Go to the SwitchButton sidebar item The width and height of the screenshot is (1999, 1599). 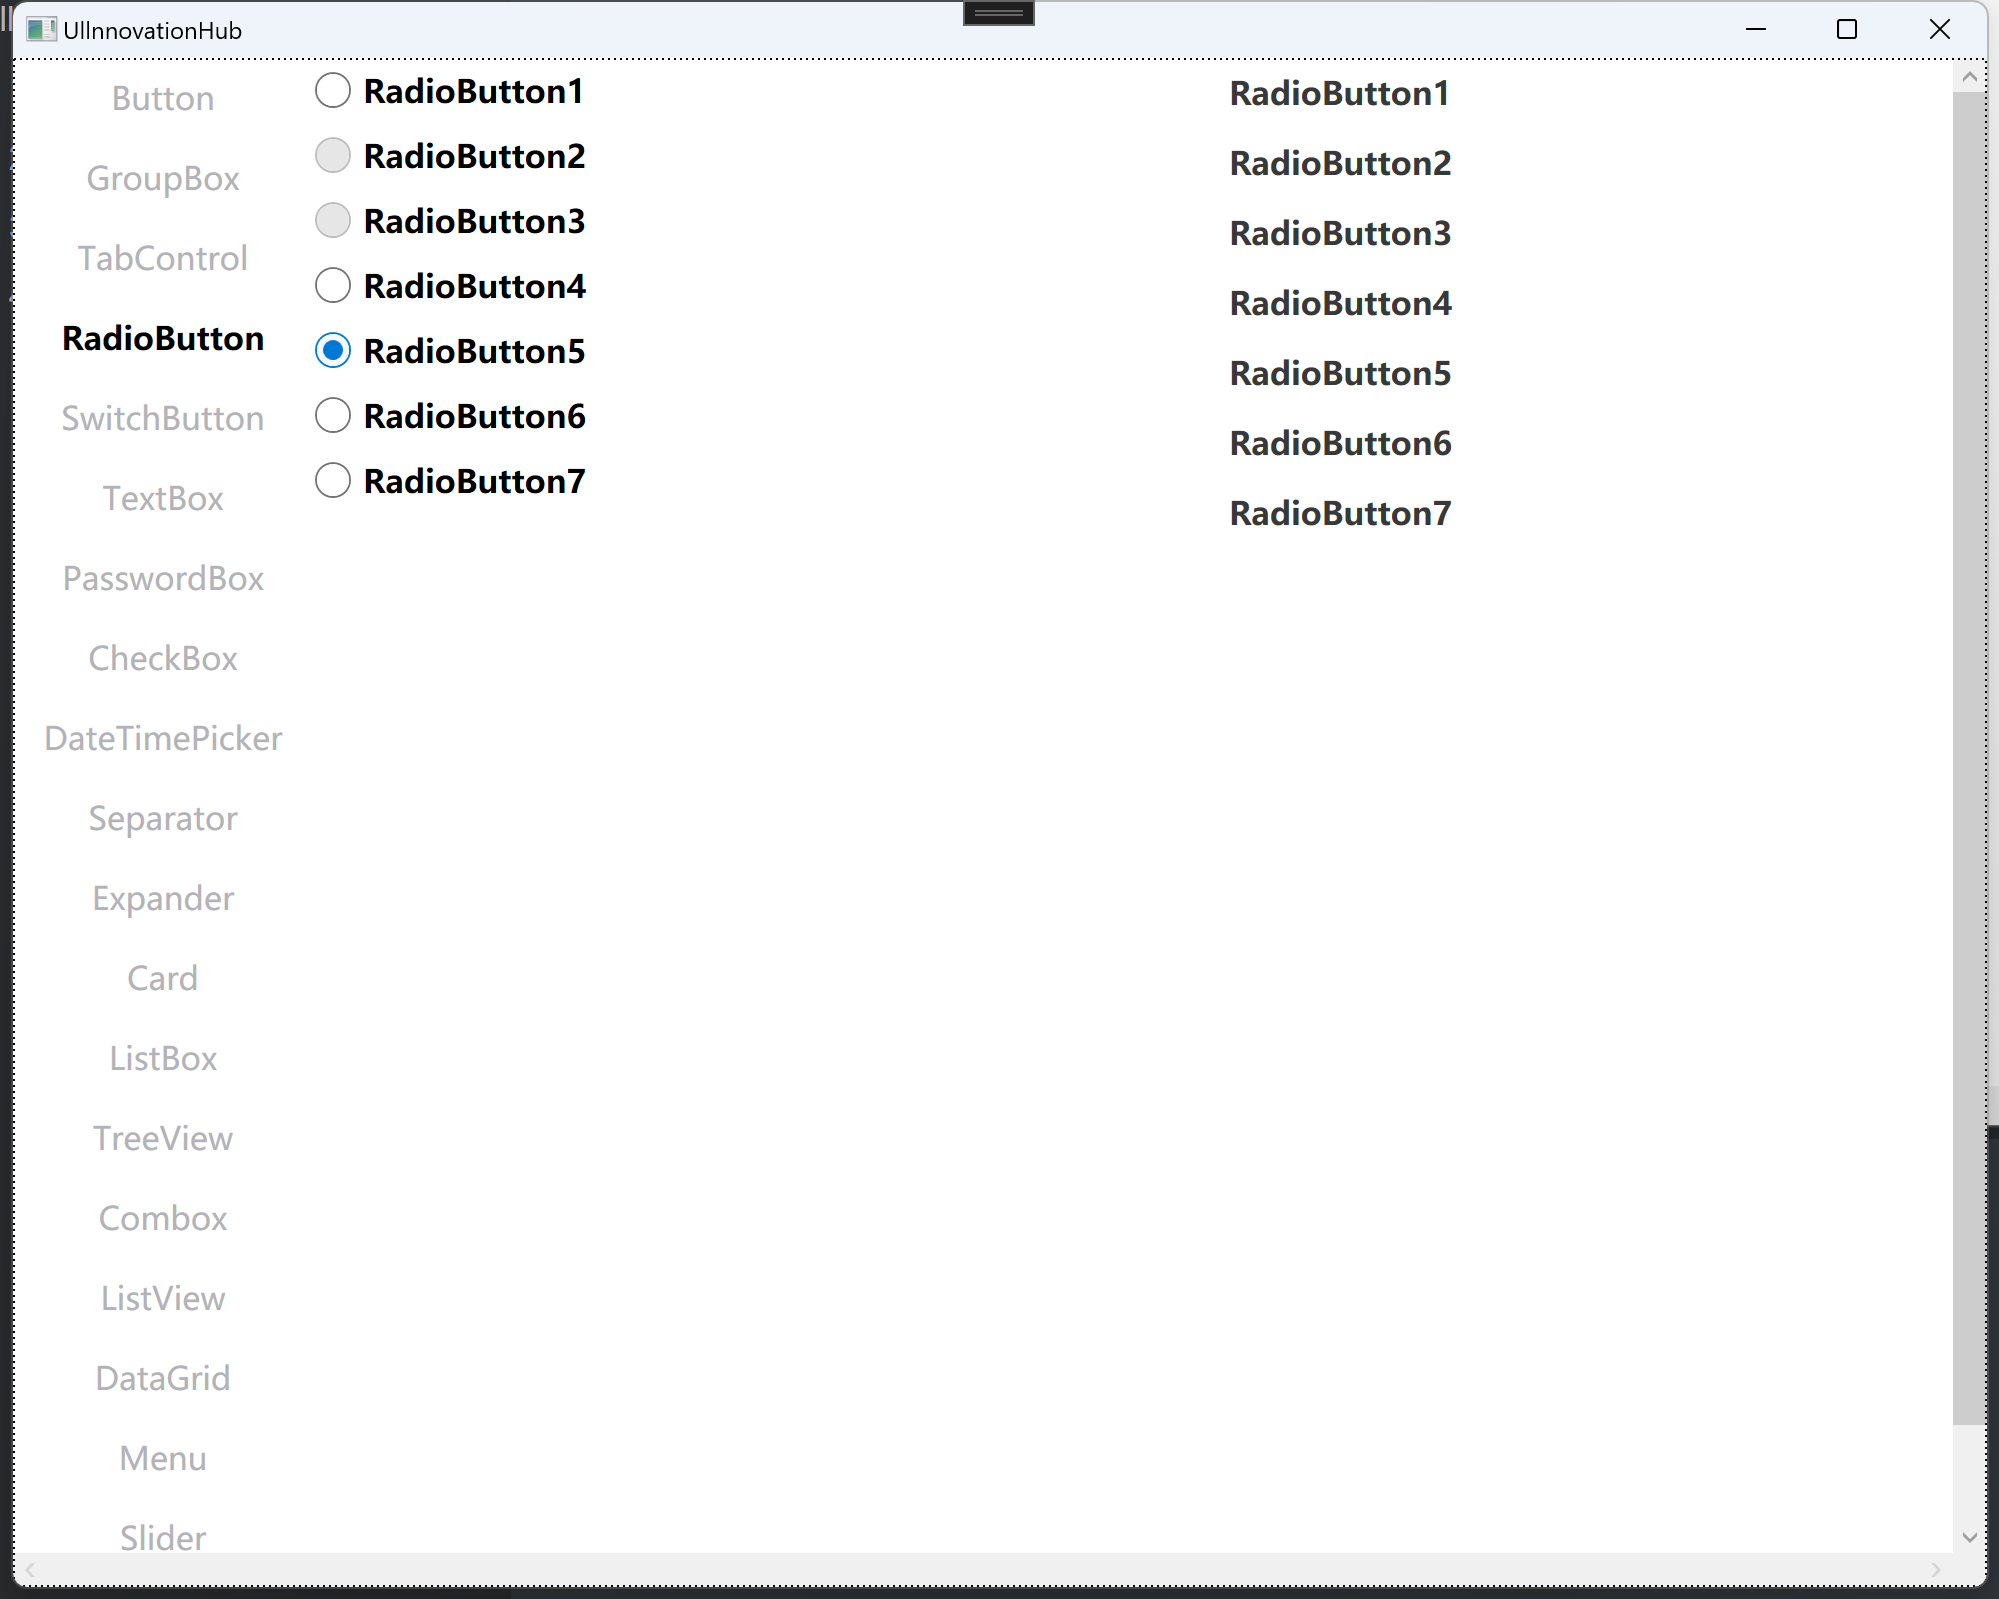[163, 419]
